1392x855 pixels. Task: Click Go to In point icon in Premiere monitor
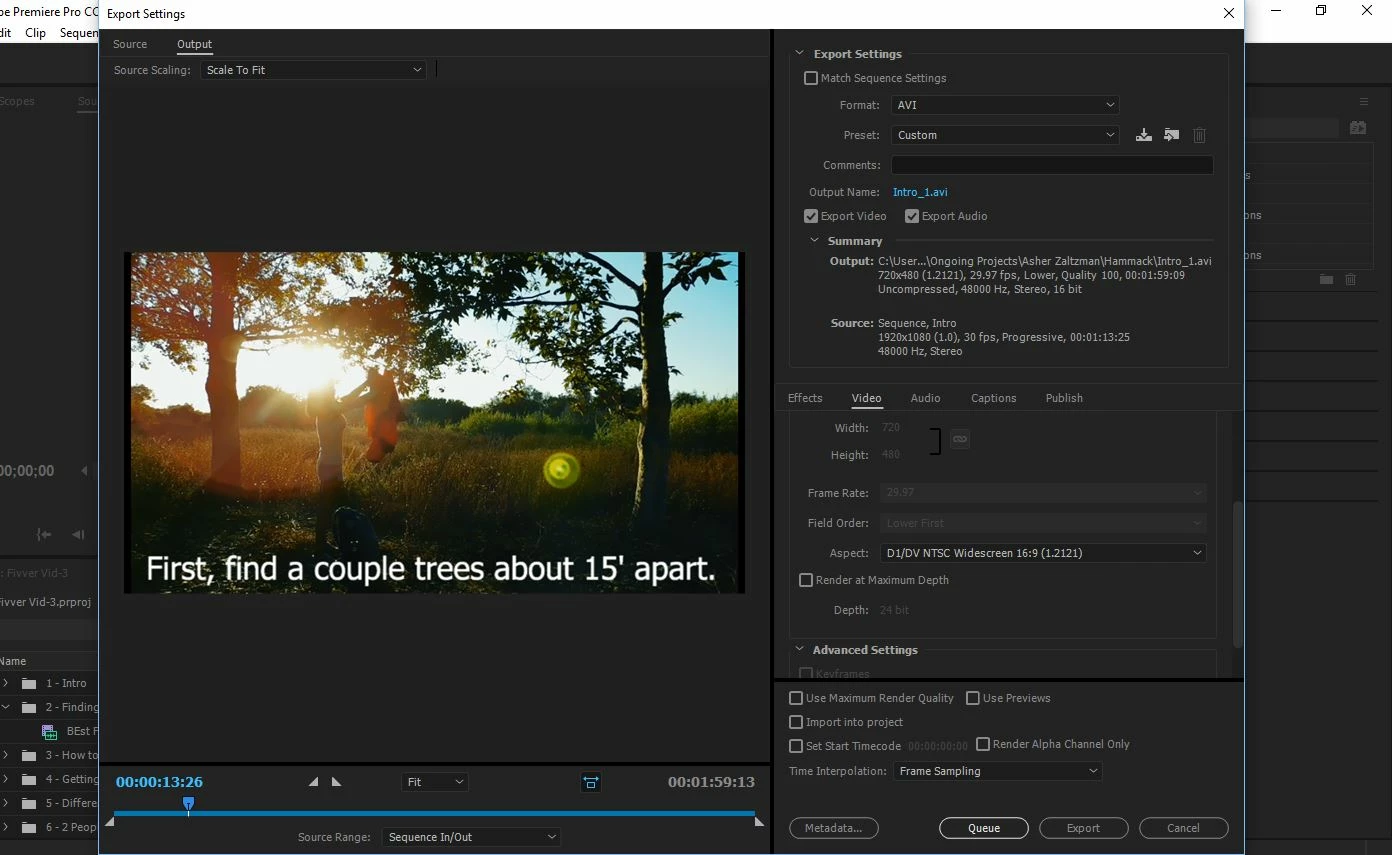tap(44, 535)
